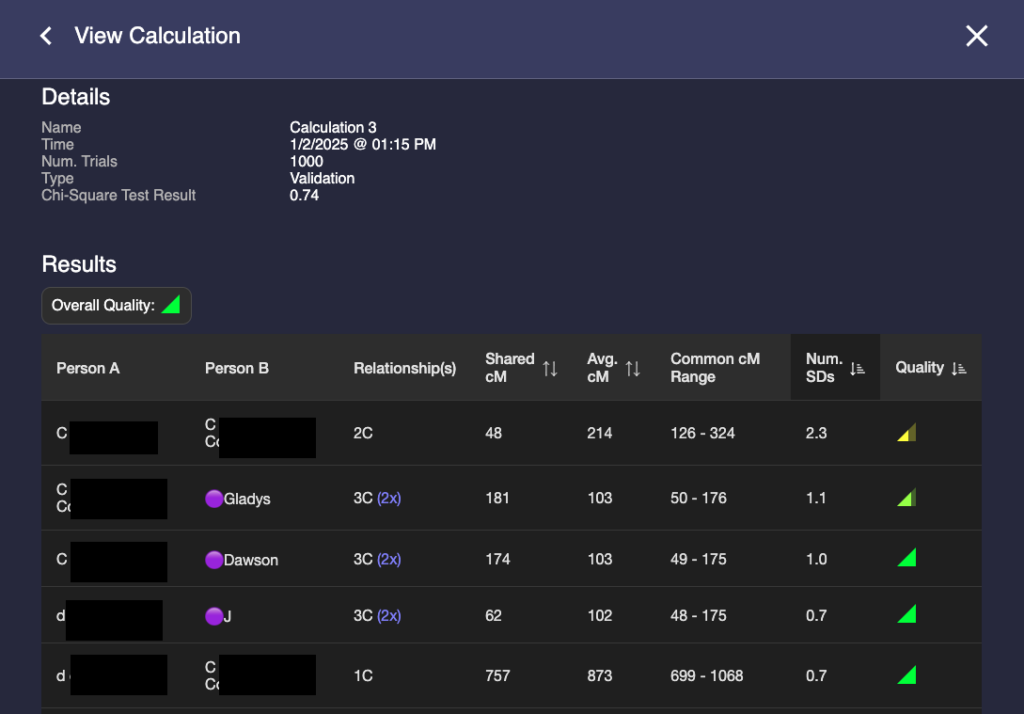The image size is (1024, 714).
Task: Click the 2C relationship cell
Action: 363,433
